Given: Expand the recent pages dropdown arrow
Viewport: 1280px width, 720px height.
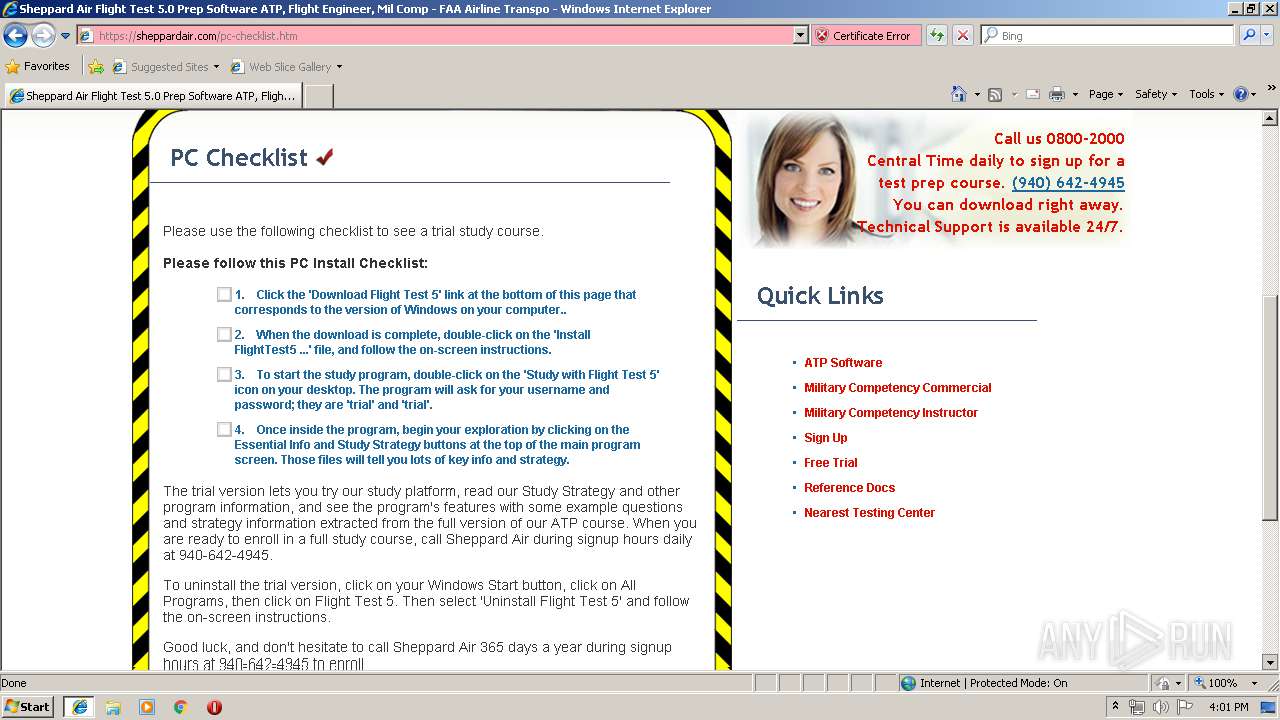Looking at the screenshot, I should coord(65,36).
